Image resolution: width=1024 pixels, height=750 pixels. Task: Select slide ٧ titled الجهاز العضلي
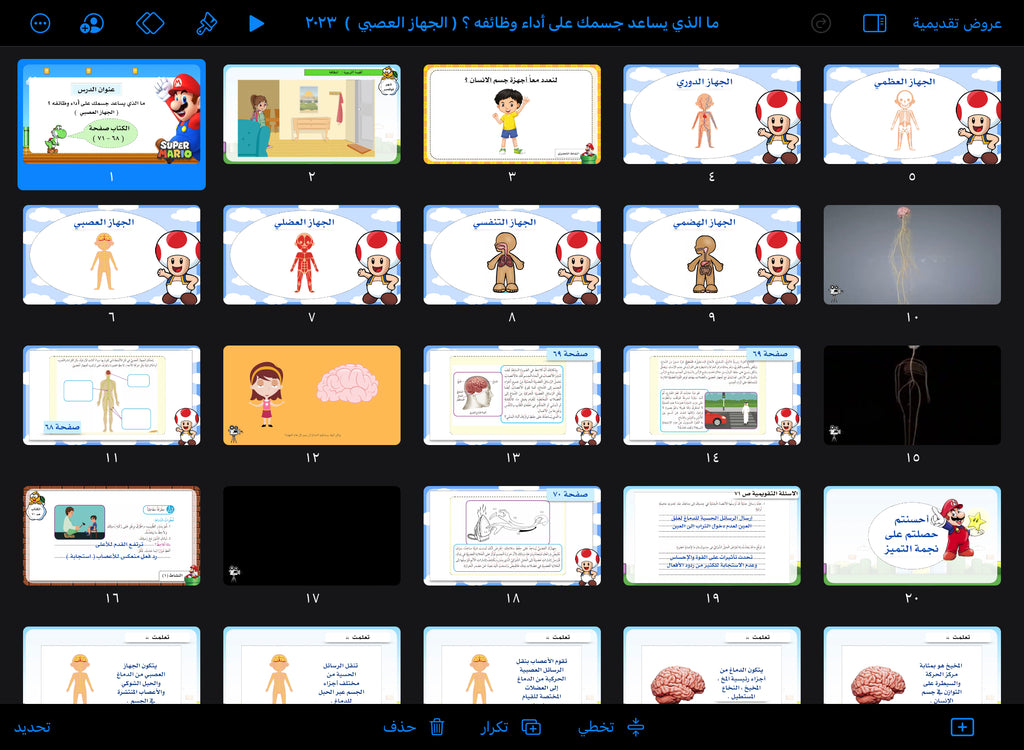pyautogui.click(x=312, y=255)
